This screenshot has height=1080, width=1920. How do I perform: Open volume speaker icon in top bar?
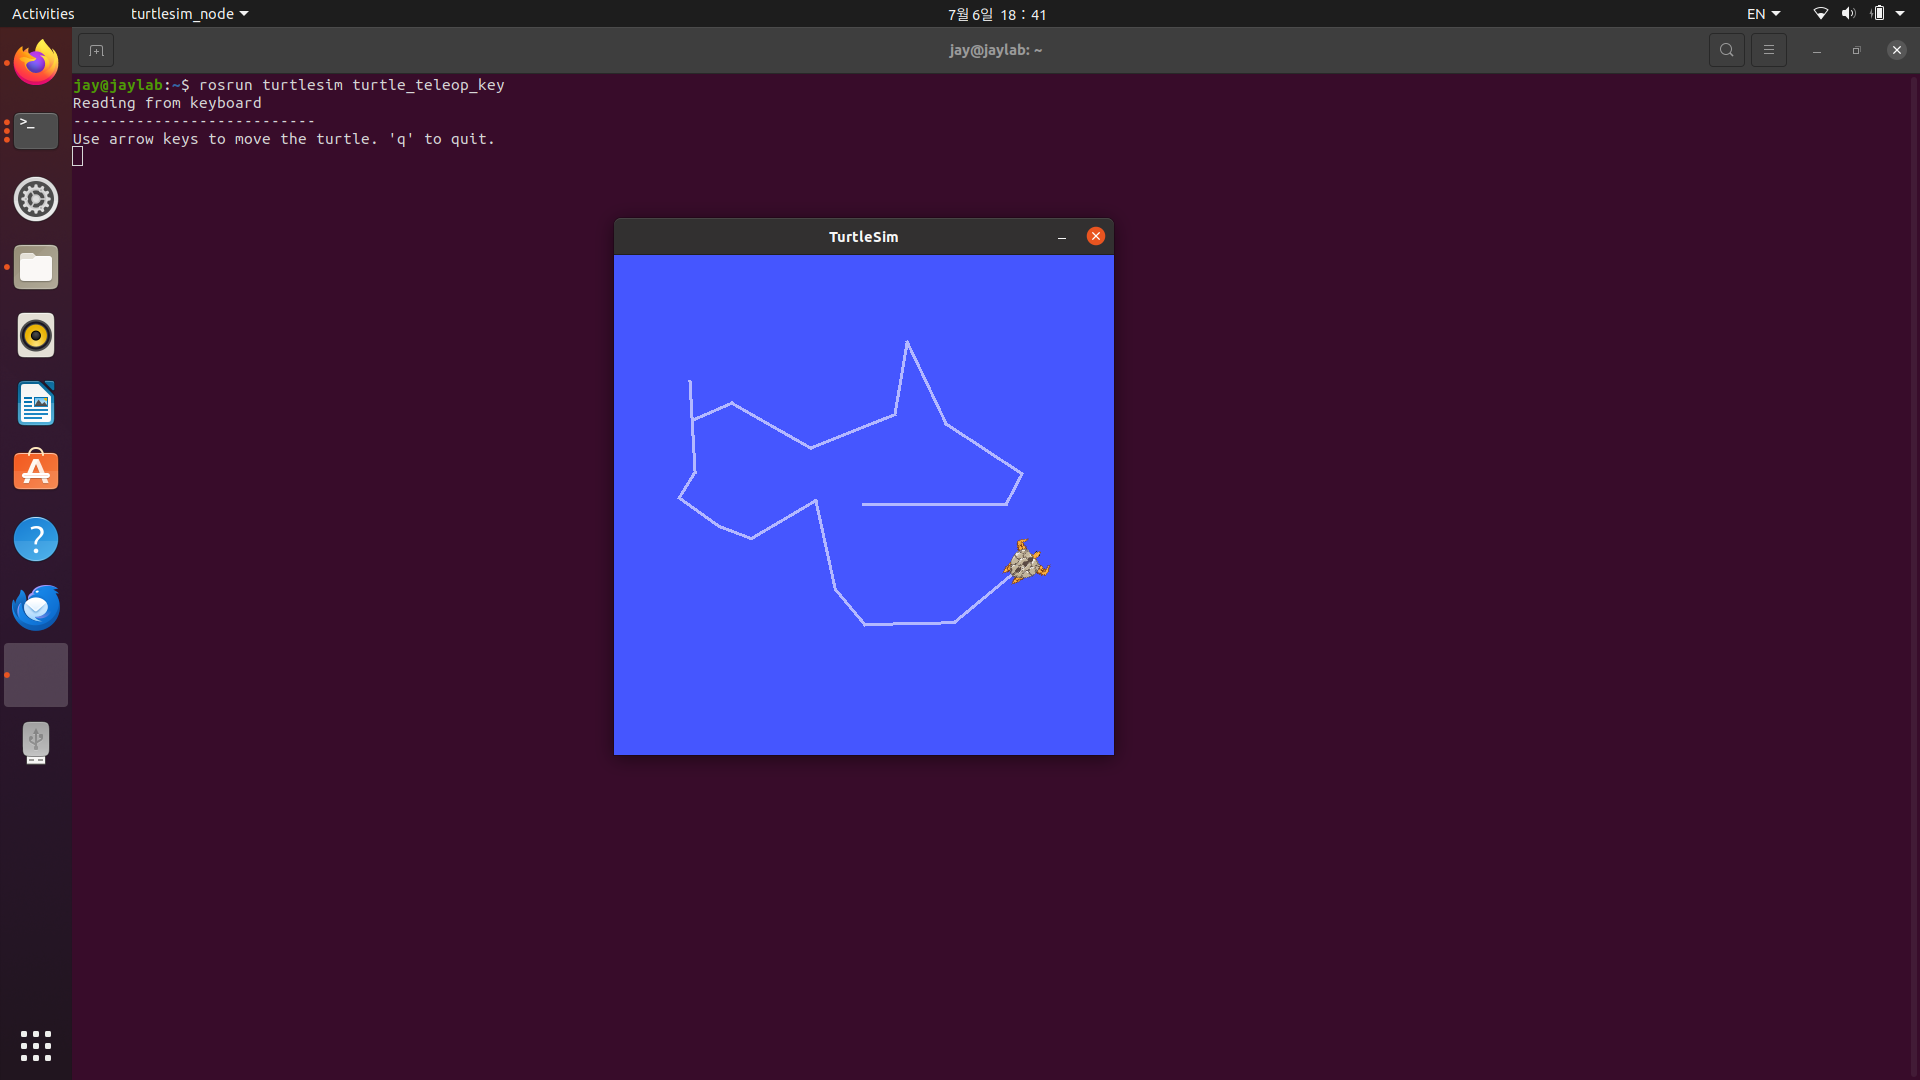click(x=1848, y=14)
